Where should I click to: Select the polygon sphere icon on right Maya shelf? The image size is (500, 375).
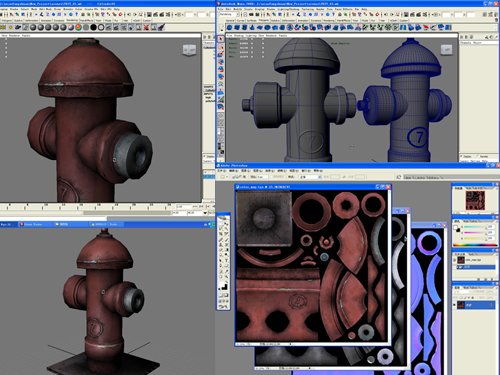click(230, 27)
